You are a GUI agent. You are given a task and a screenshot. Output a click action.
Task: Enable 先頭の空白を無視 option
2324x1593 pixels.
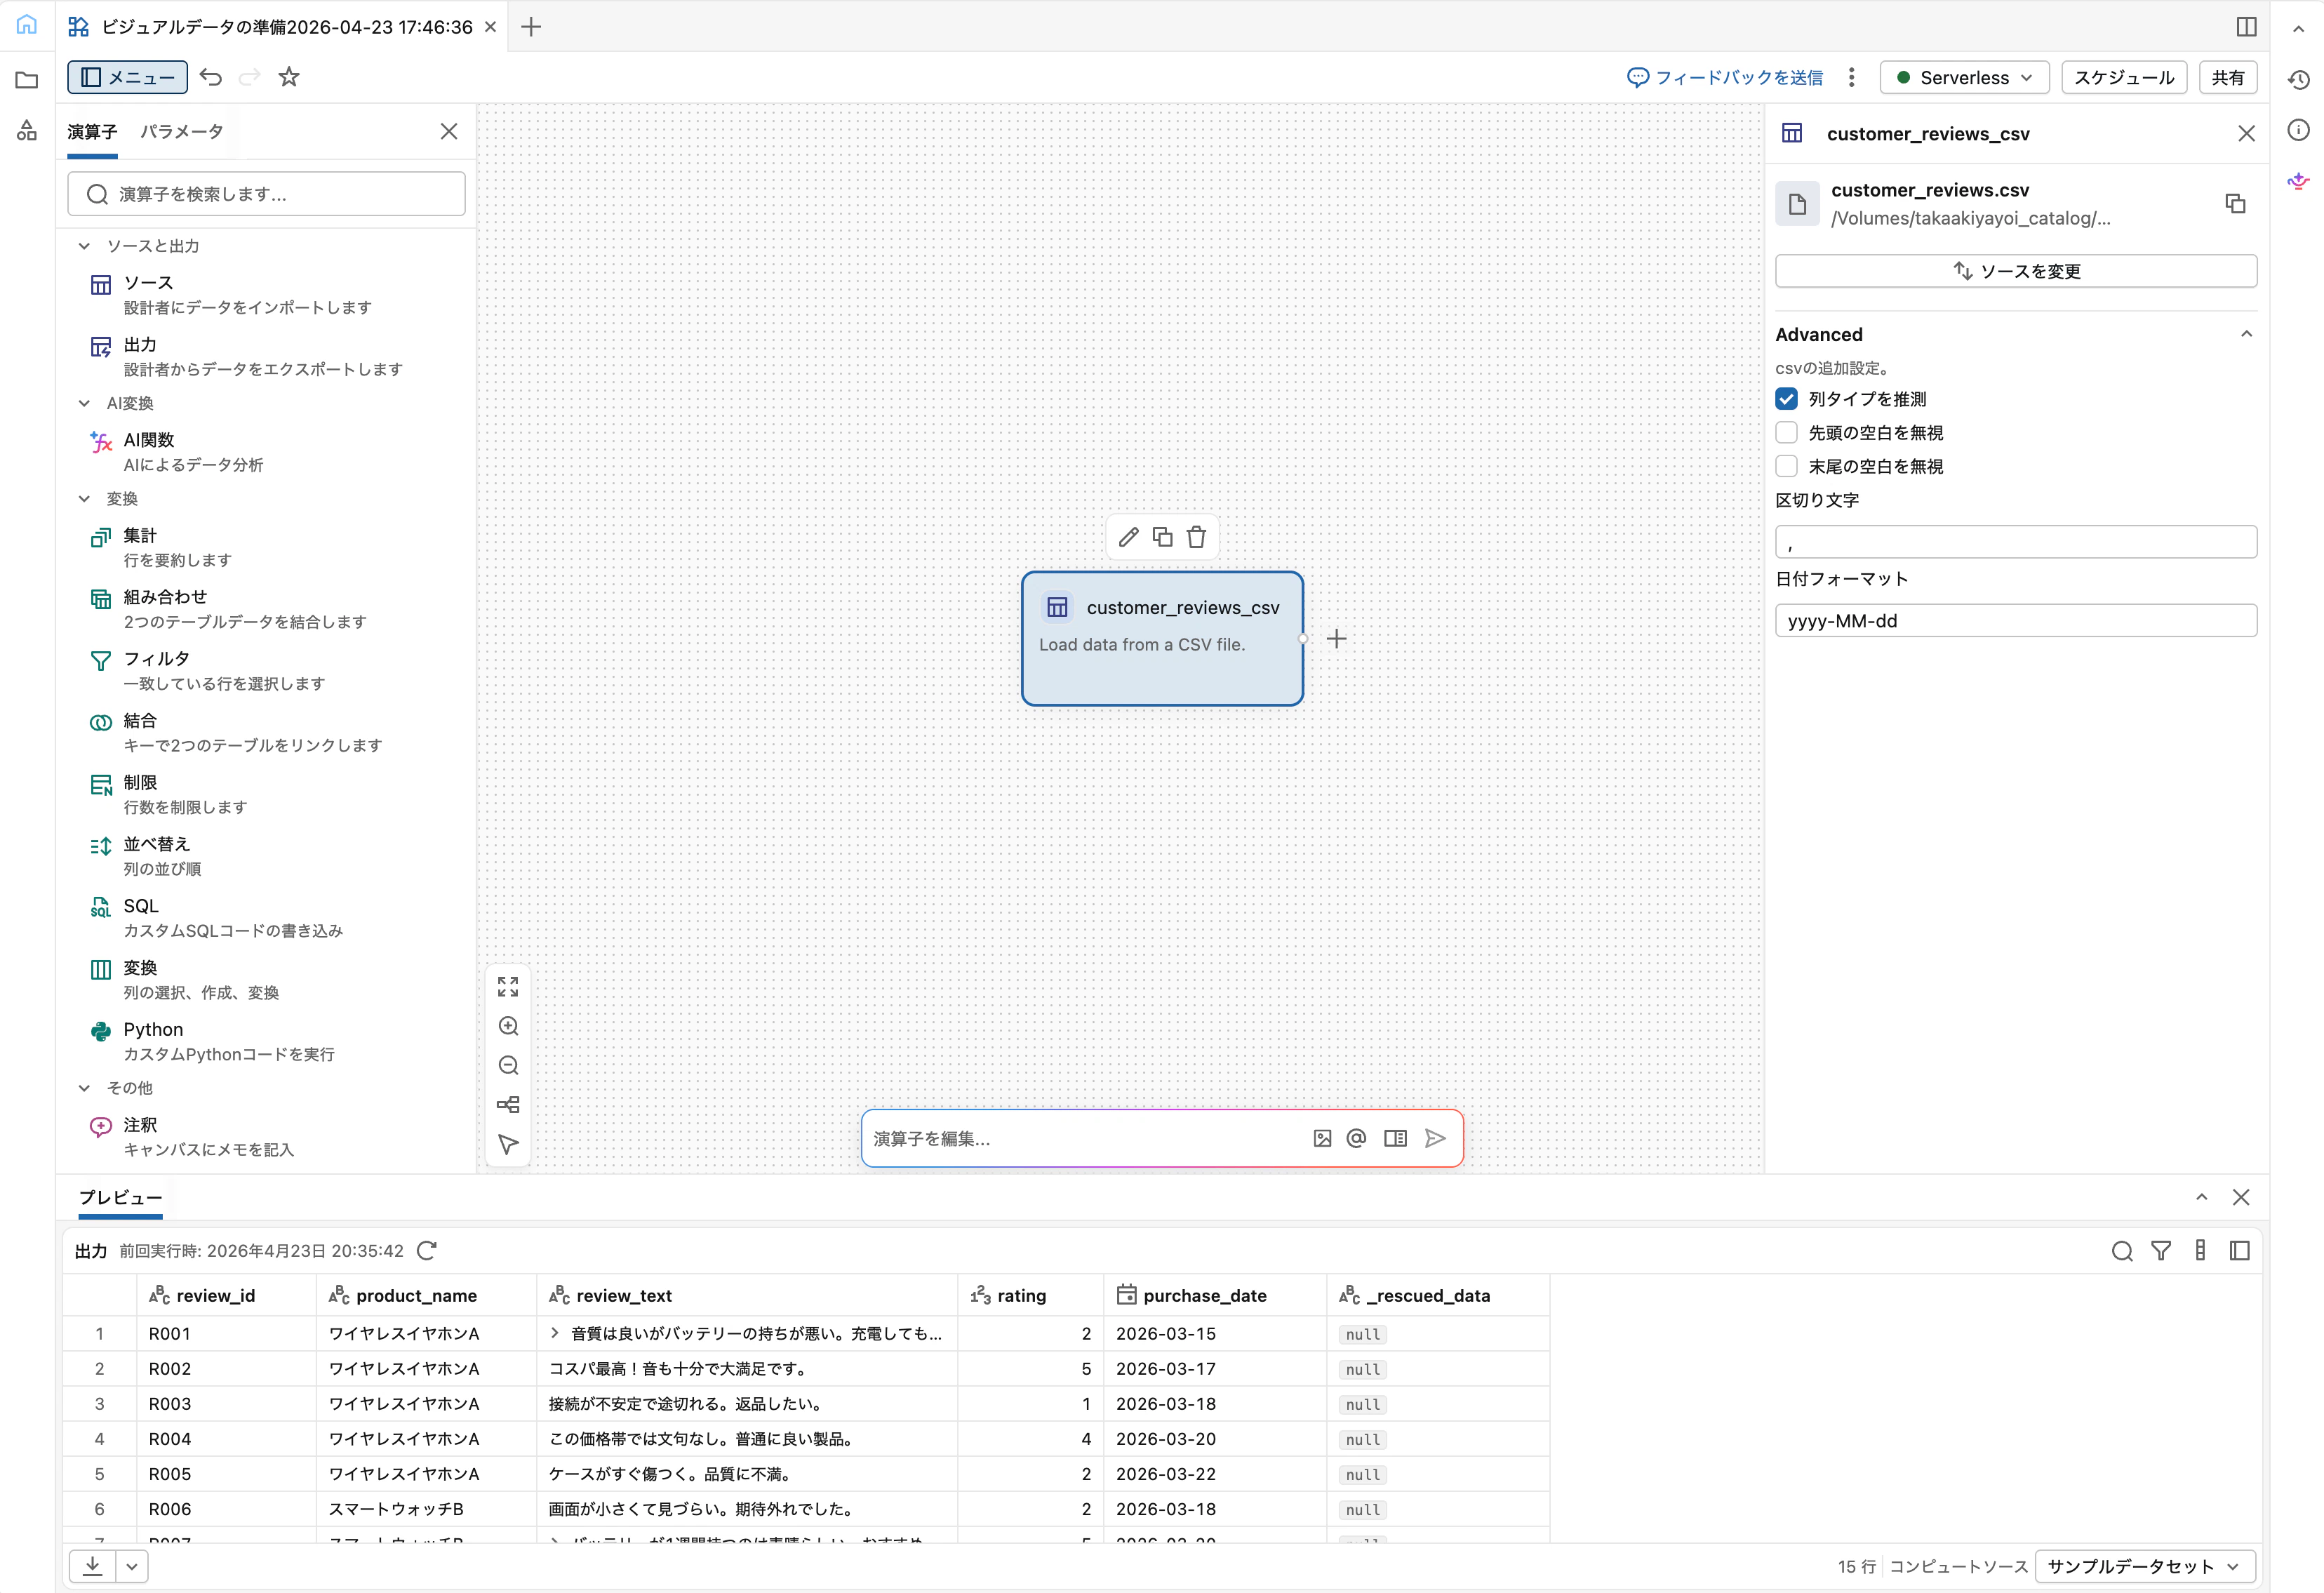(x=1786, y=432)
